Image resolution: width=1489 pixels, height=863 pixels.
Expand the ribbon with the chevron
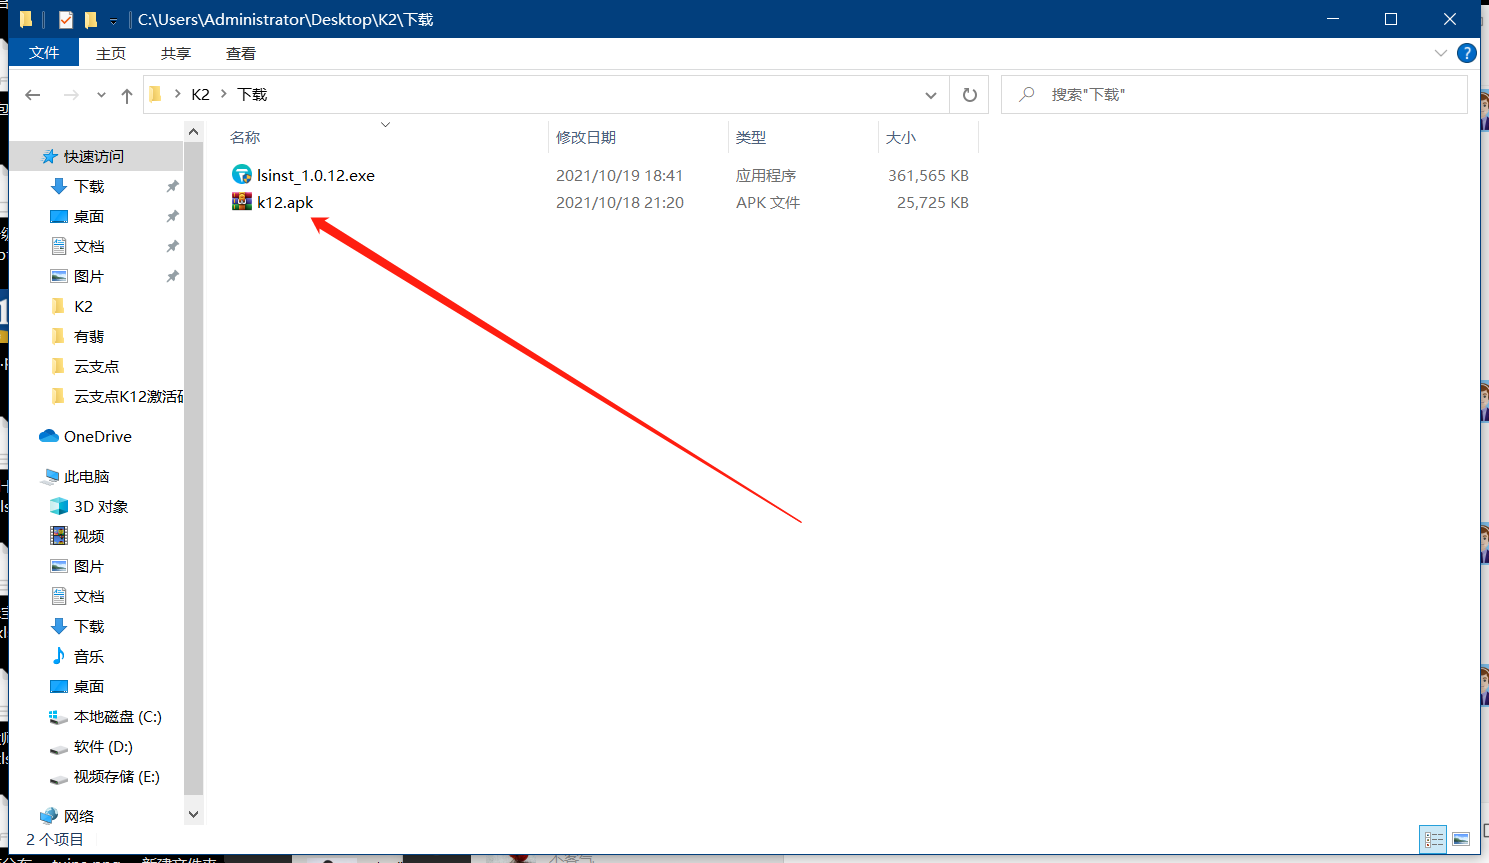(1440, 54)
